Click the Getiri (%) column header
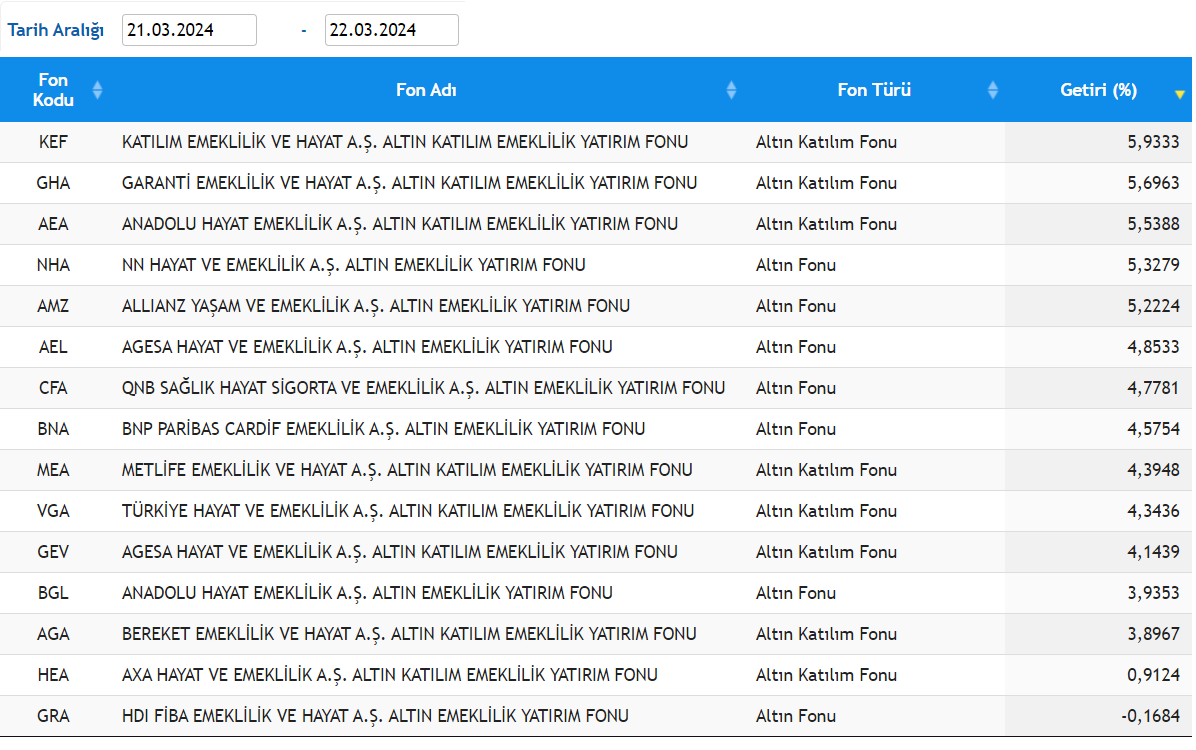This screenshot has width=1196, height=750. pos(1098,90)
